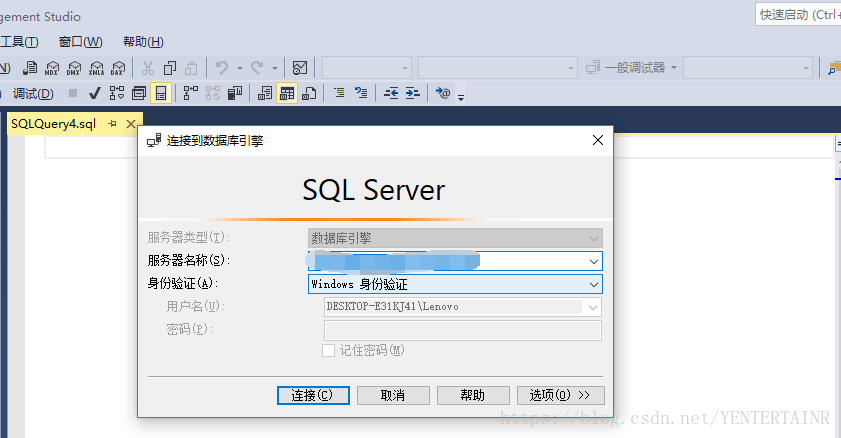Click the Redo arrow icon

(257, 68)
